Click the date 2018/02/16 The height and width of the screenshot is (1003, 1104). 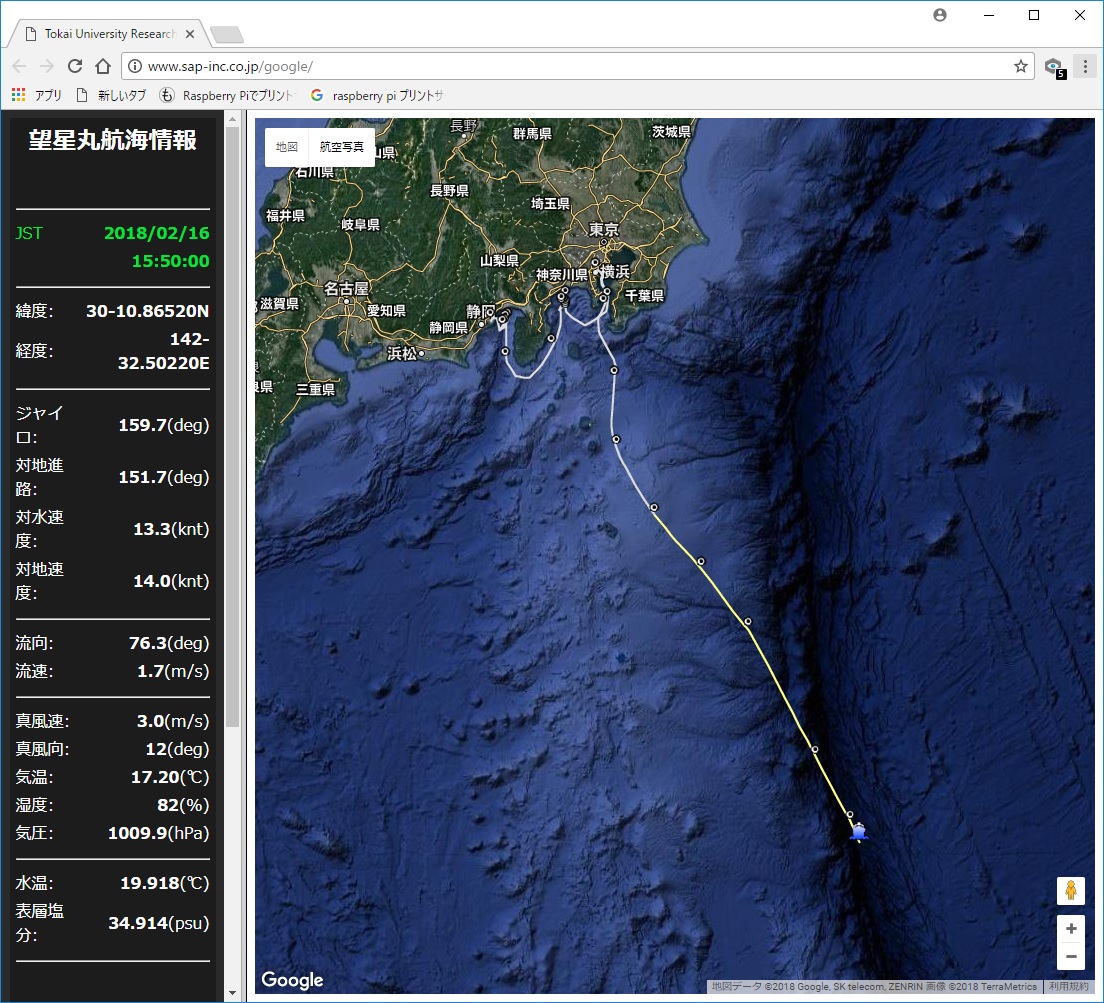point(157,233)
